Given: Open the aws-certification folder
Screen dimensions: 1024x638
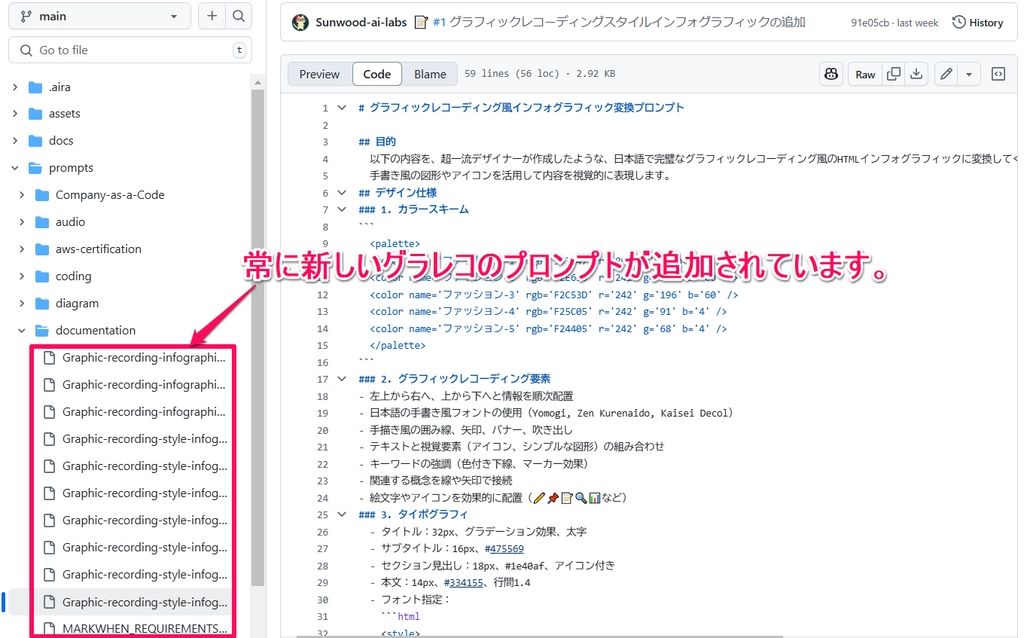Looking at the screenshot, I should tap(98, 249).
